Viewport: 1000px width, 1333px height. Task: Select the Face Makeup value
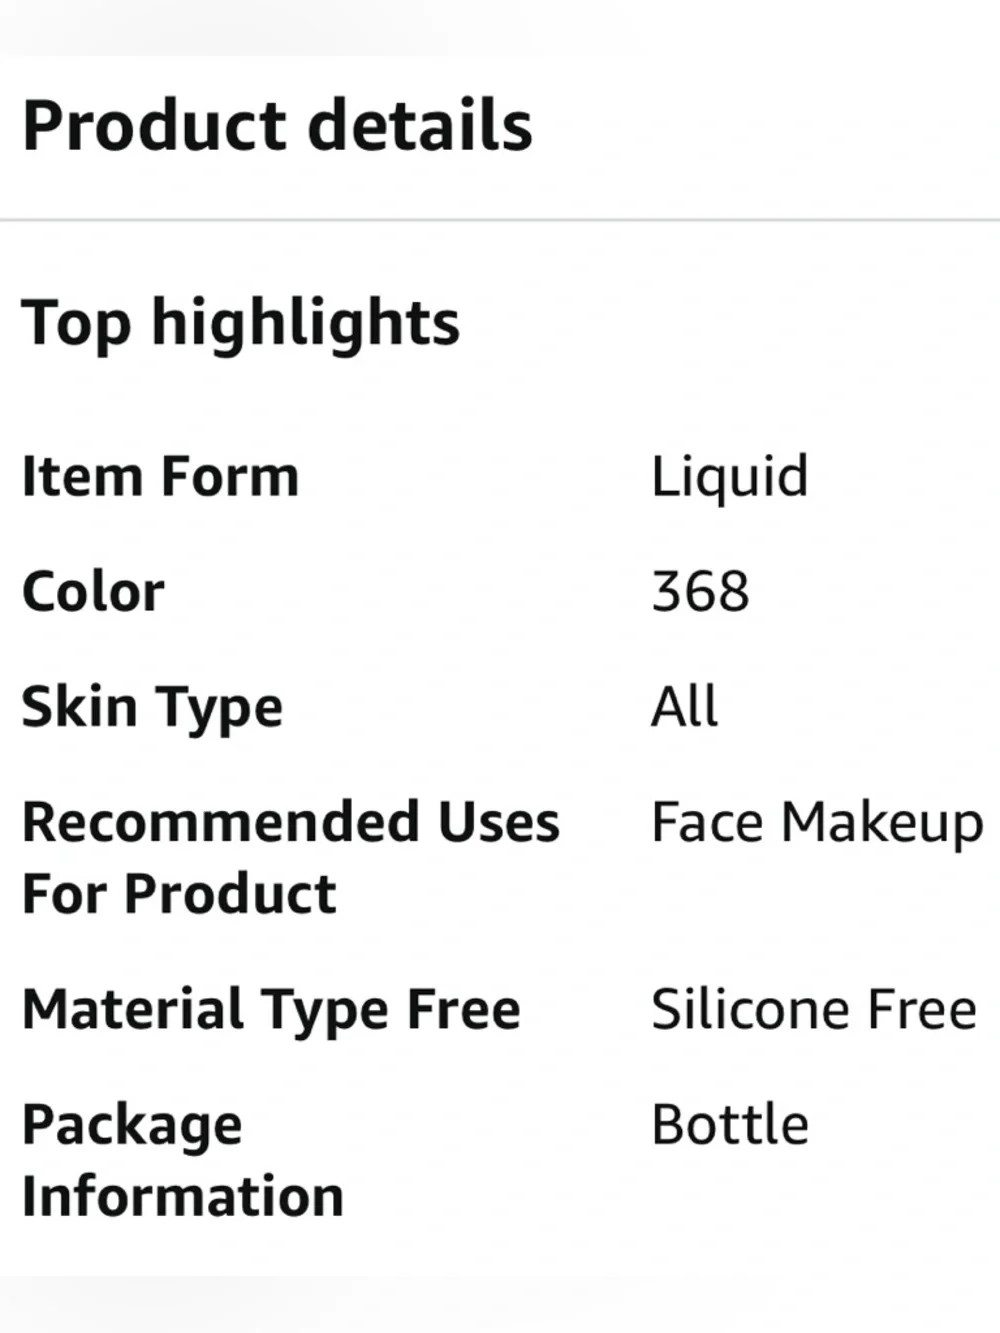817,825
